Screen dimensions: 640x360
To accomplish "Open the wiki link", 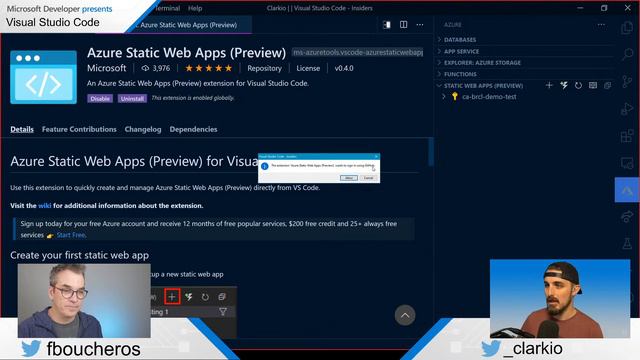I will pos(44,206).
